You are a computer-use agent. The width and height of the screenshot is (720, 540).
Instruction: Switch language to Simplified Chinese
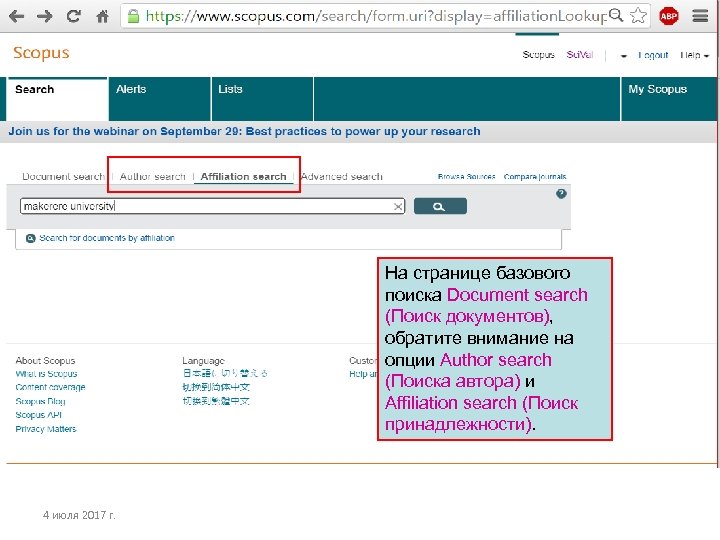pyautogui.click(x=216, y=387)
